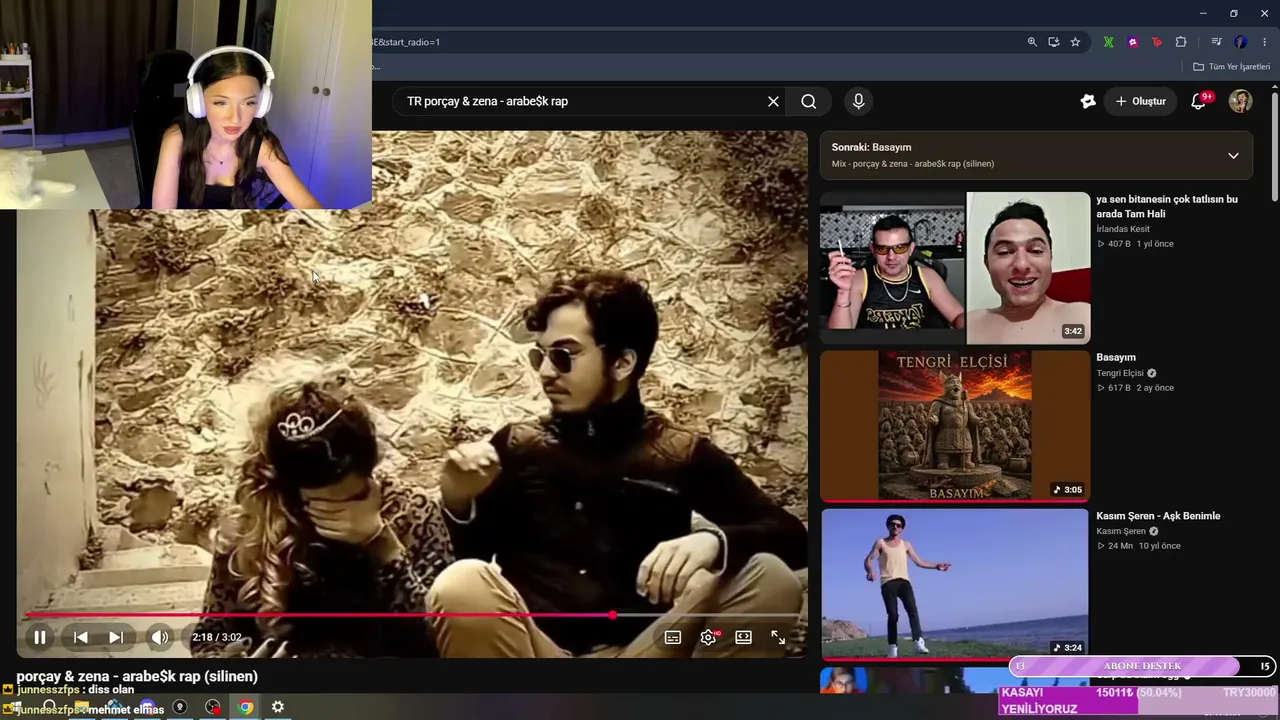1280x720 pixels.
Task: Switch player to theater mode
Action: coord(743,637)
